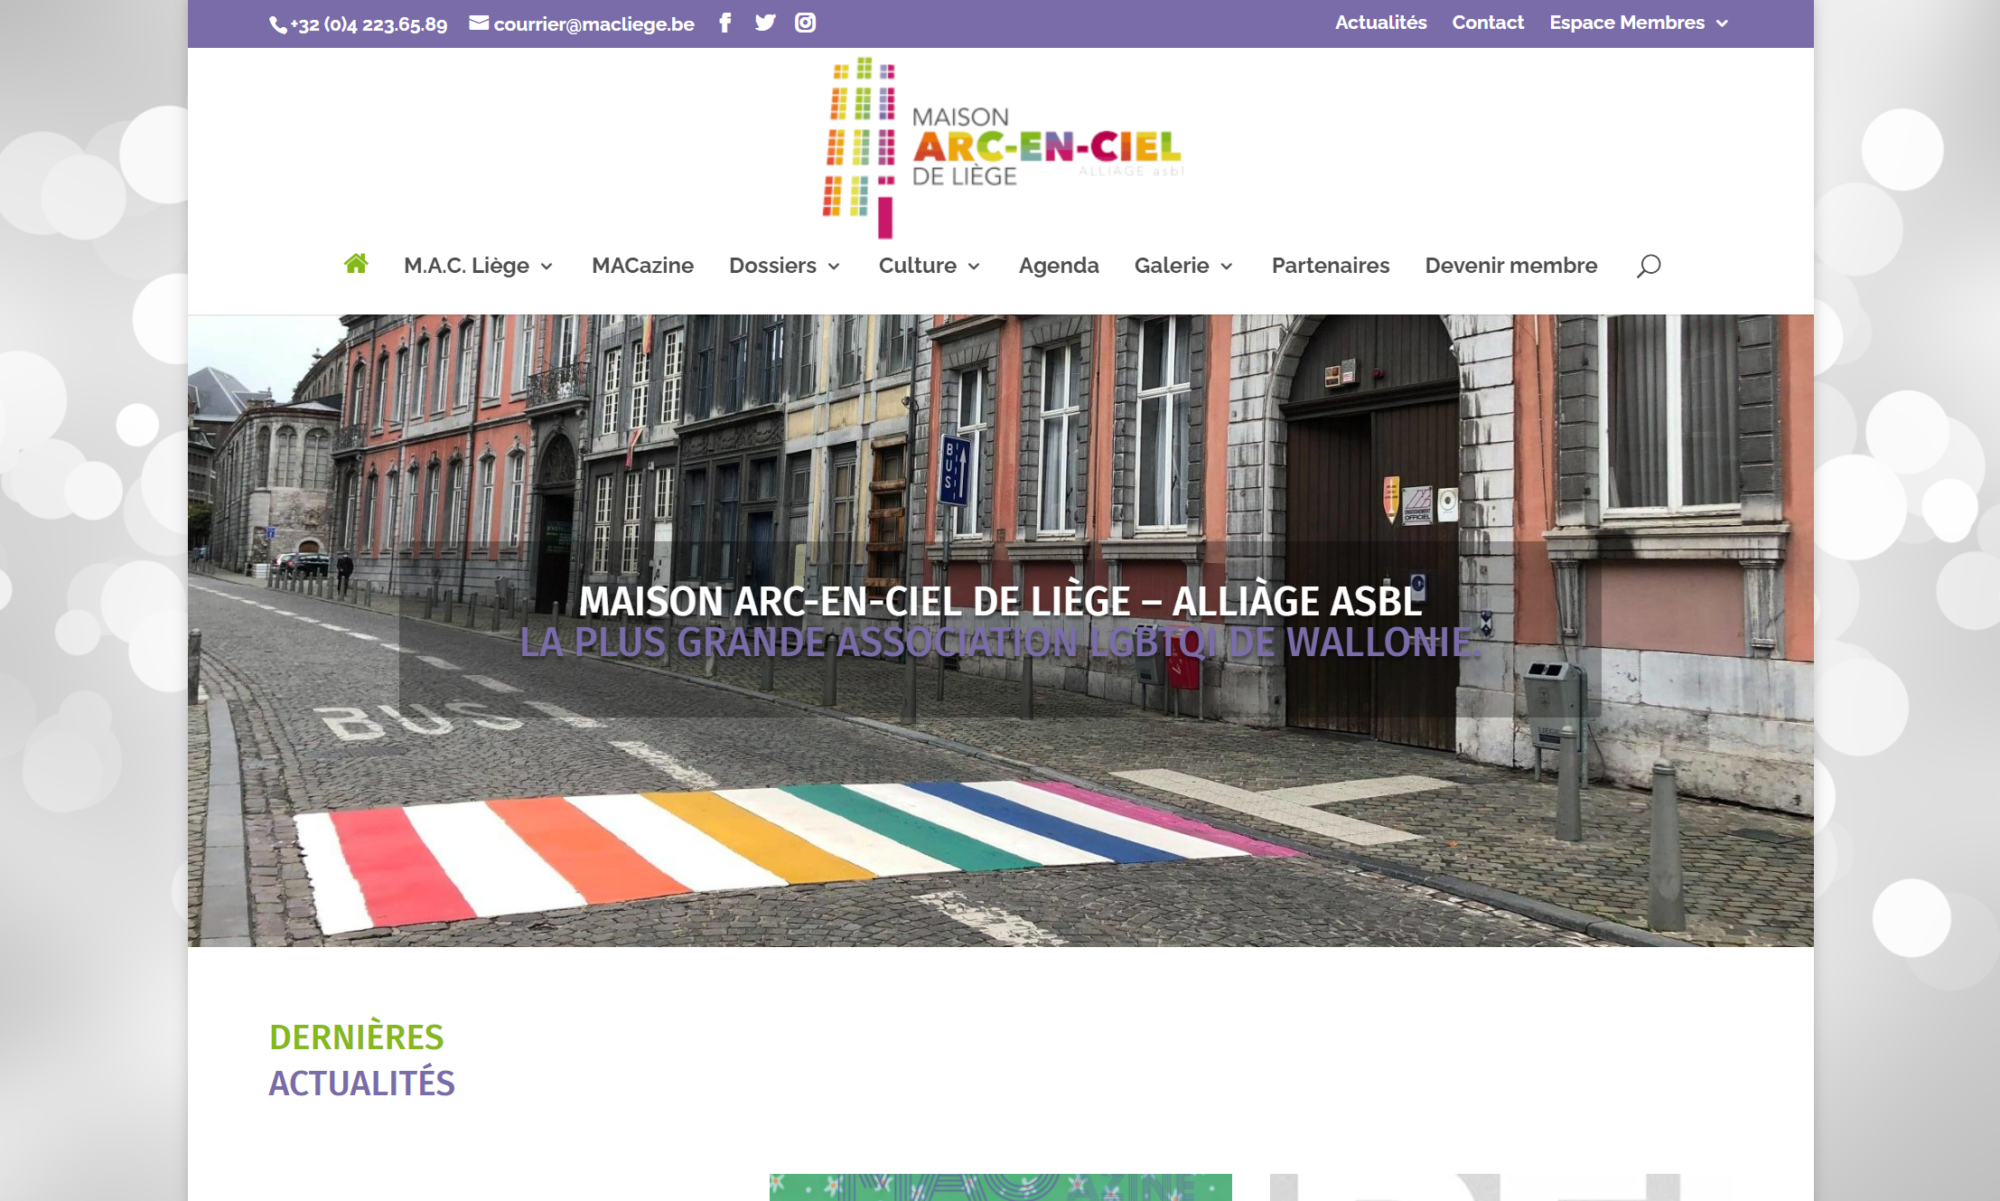Click the Maison Arc-en-Ciel logo
Screen dimensions: 2000x1201
1003,148
